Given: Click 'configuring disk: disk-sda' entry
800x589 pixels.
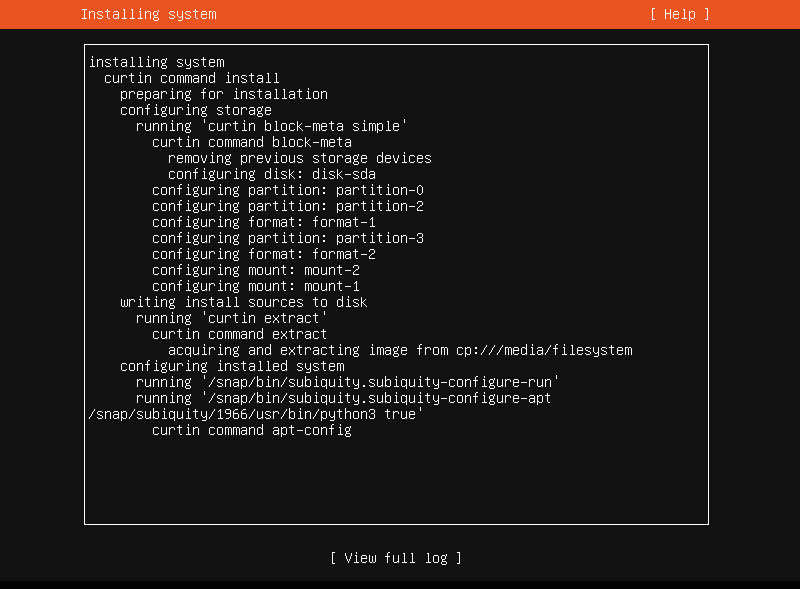Looking at the screenshot, I should [272, 174].
